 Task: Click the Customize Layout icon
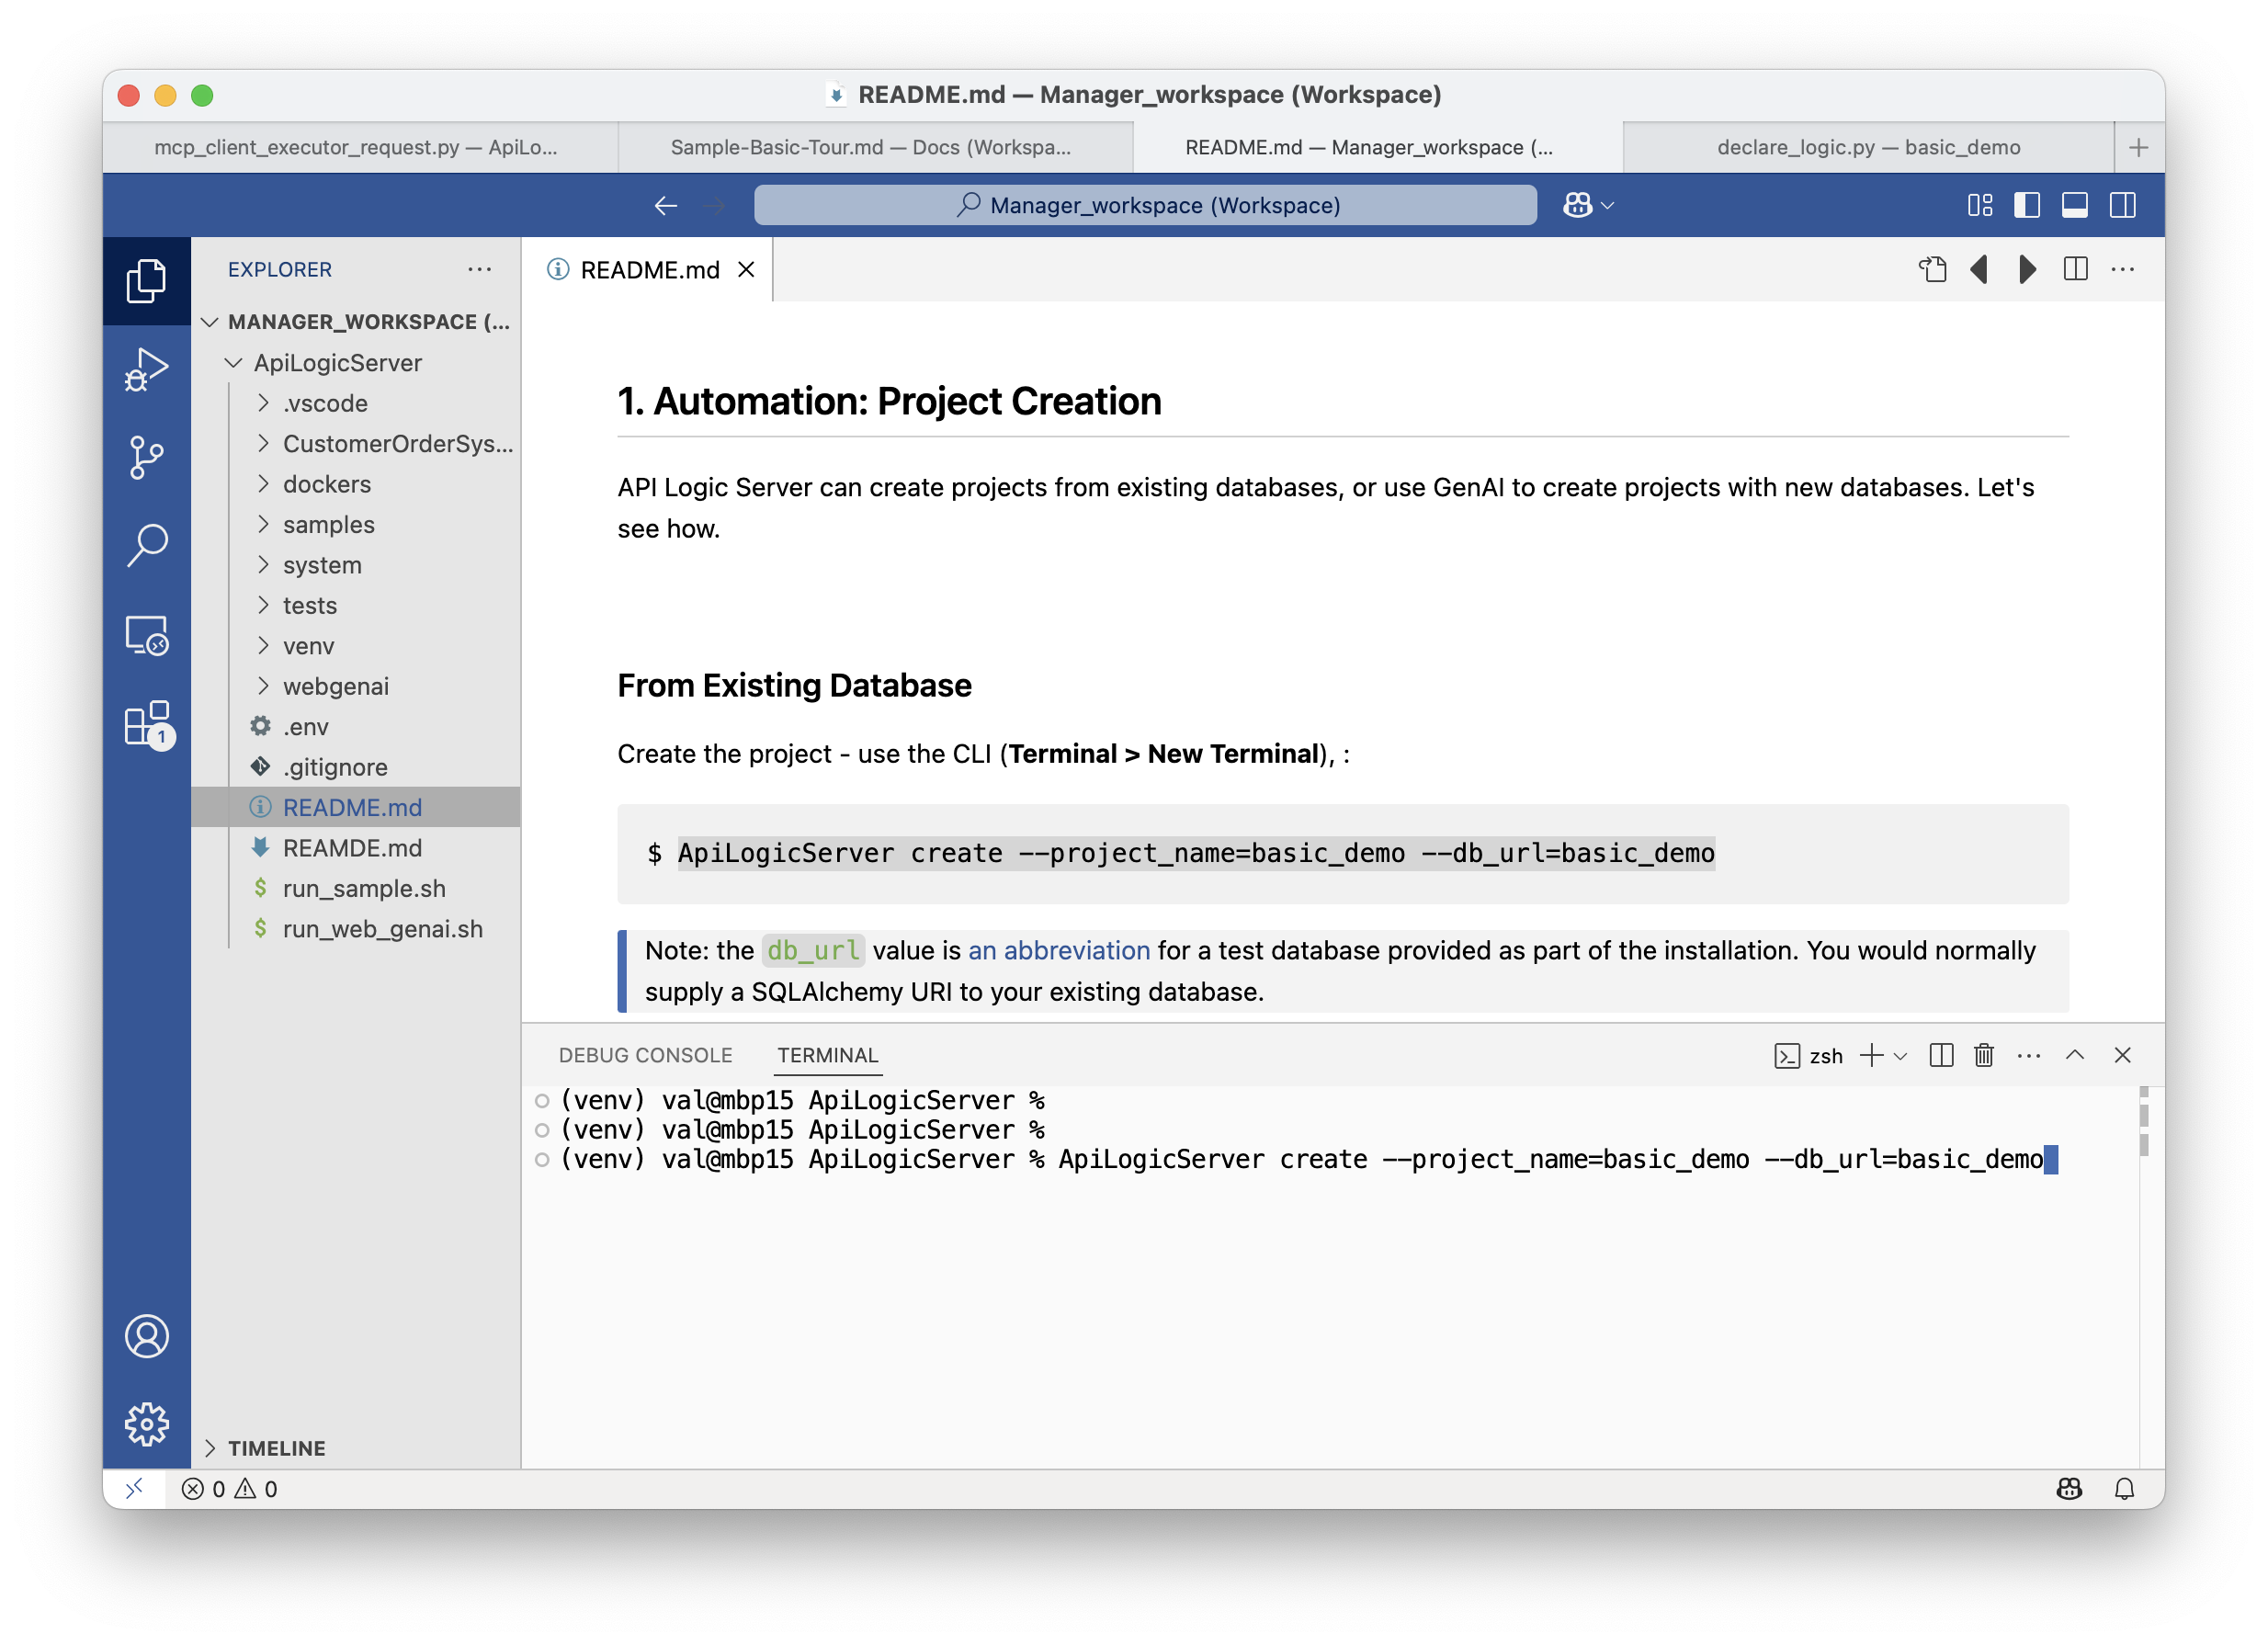tap(1979, 205)
